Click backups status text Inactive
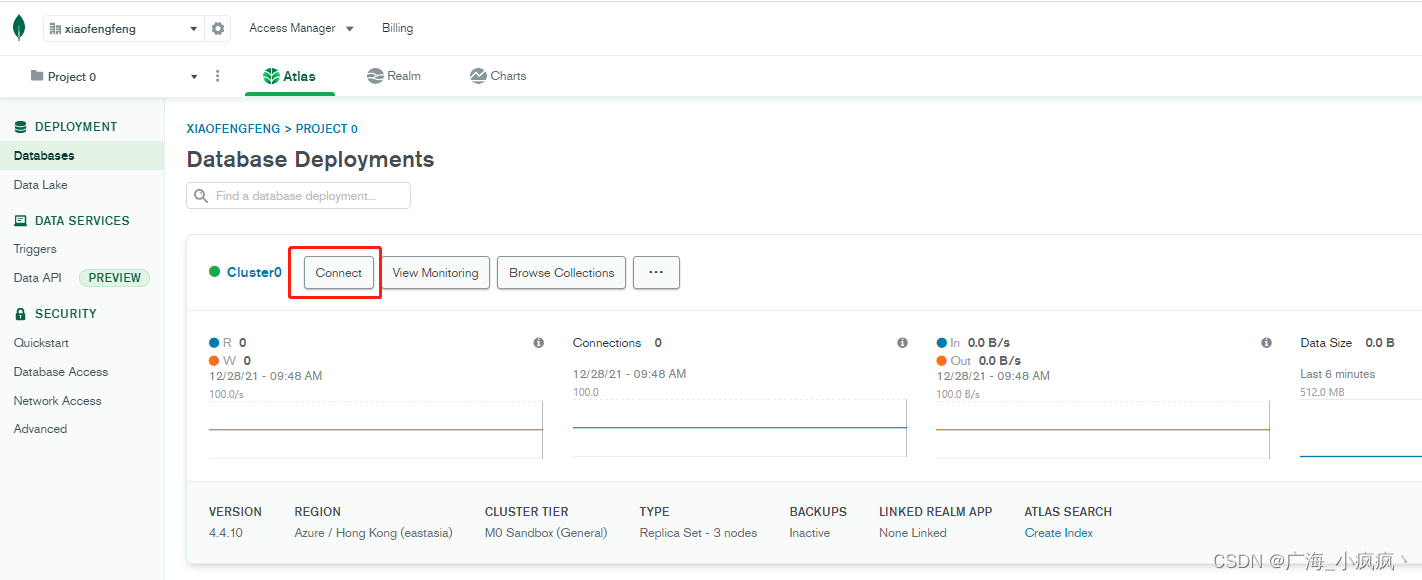 tap(810, 533)
